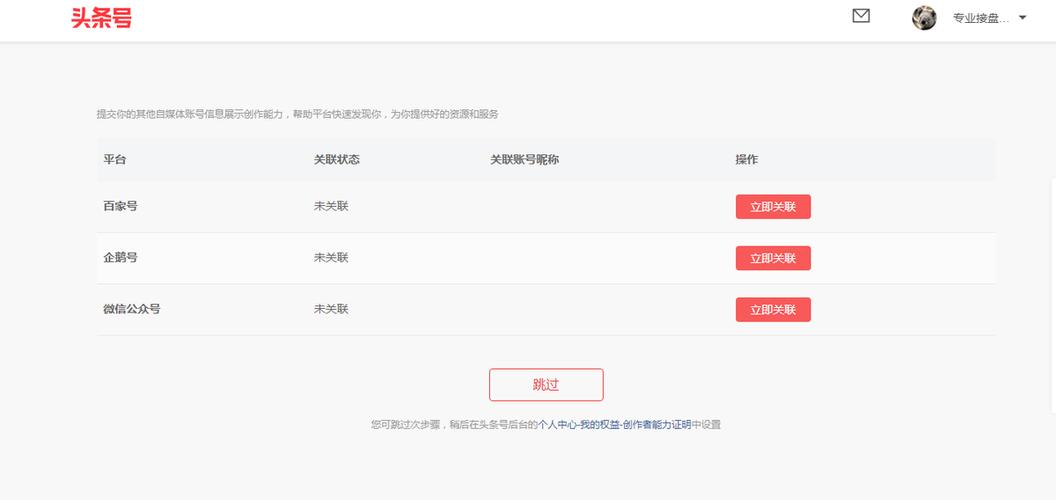Click 未关联 status in 企鹅号 row
This screenshot has height=500, width=1056.
pyautogui.click(x=331, y=257)
